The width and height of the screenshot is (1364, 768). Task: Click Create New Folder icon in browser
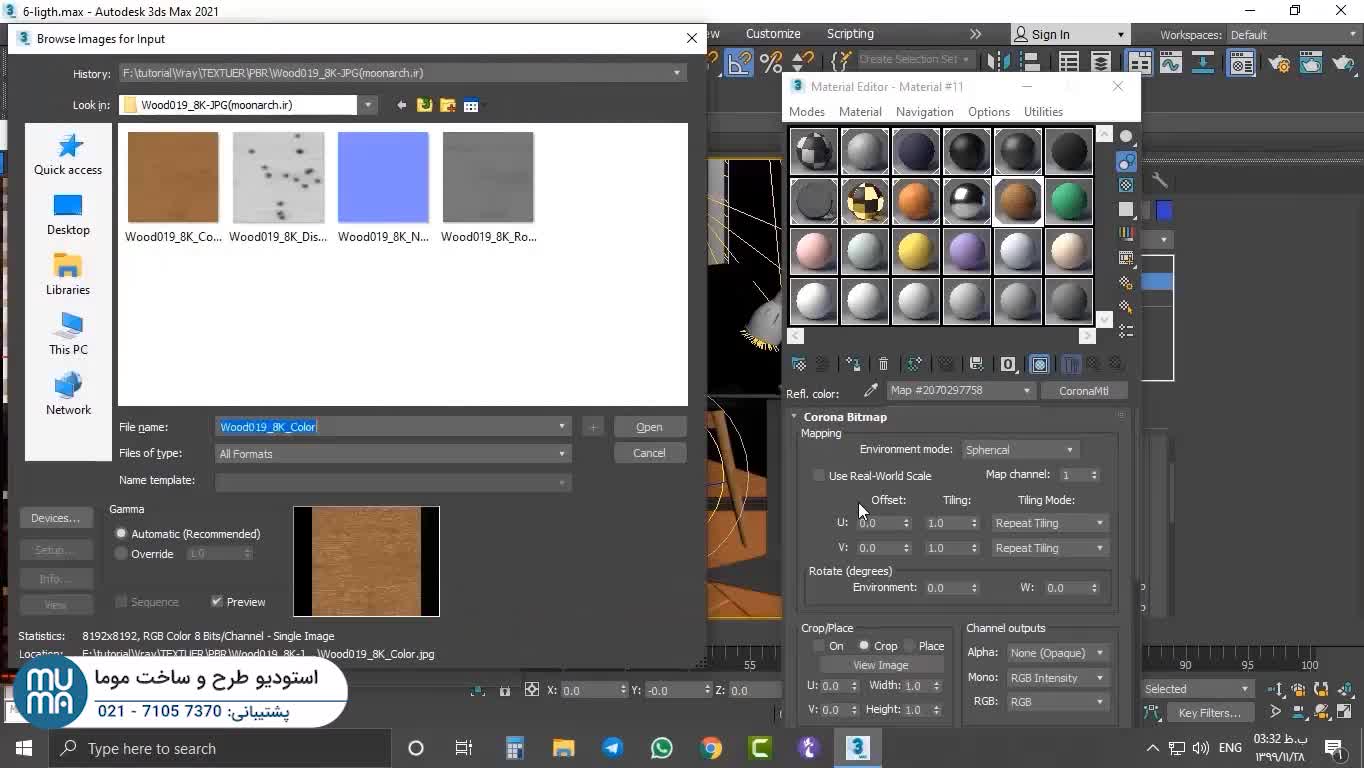click(447, 105)
